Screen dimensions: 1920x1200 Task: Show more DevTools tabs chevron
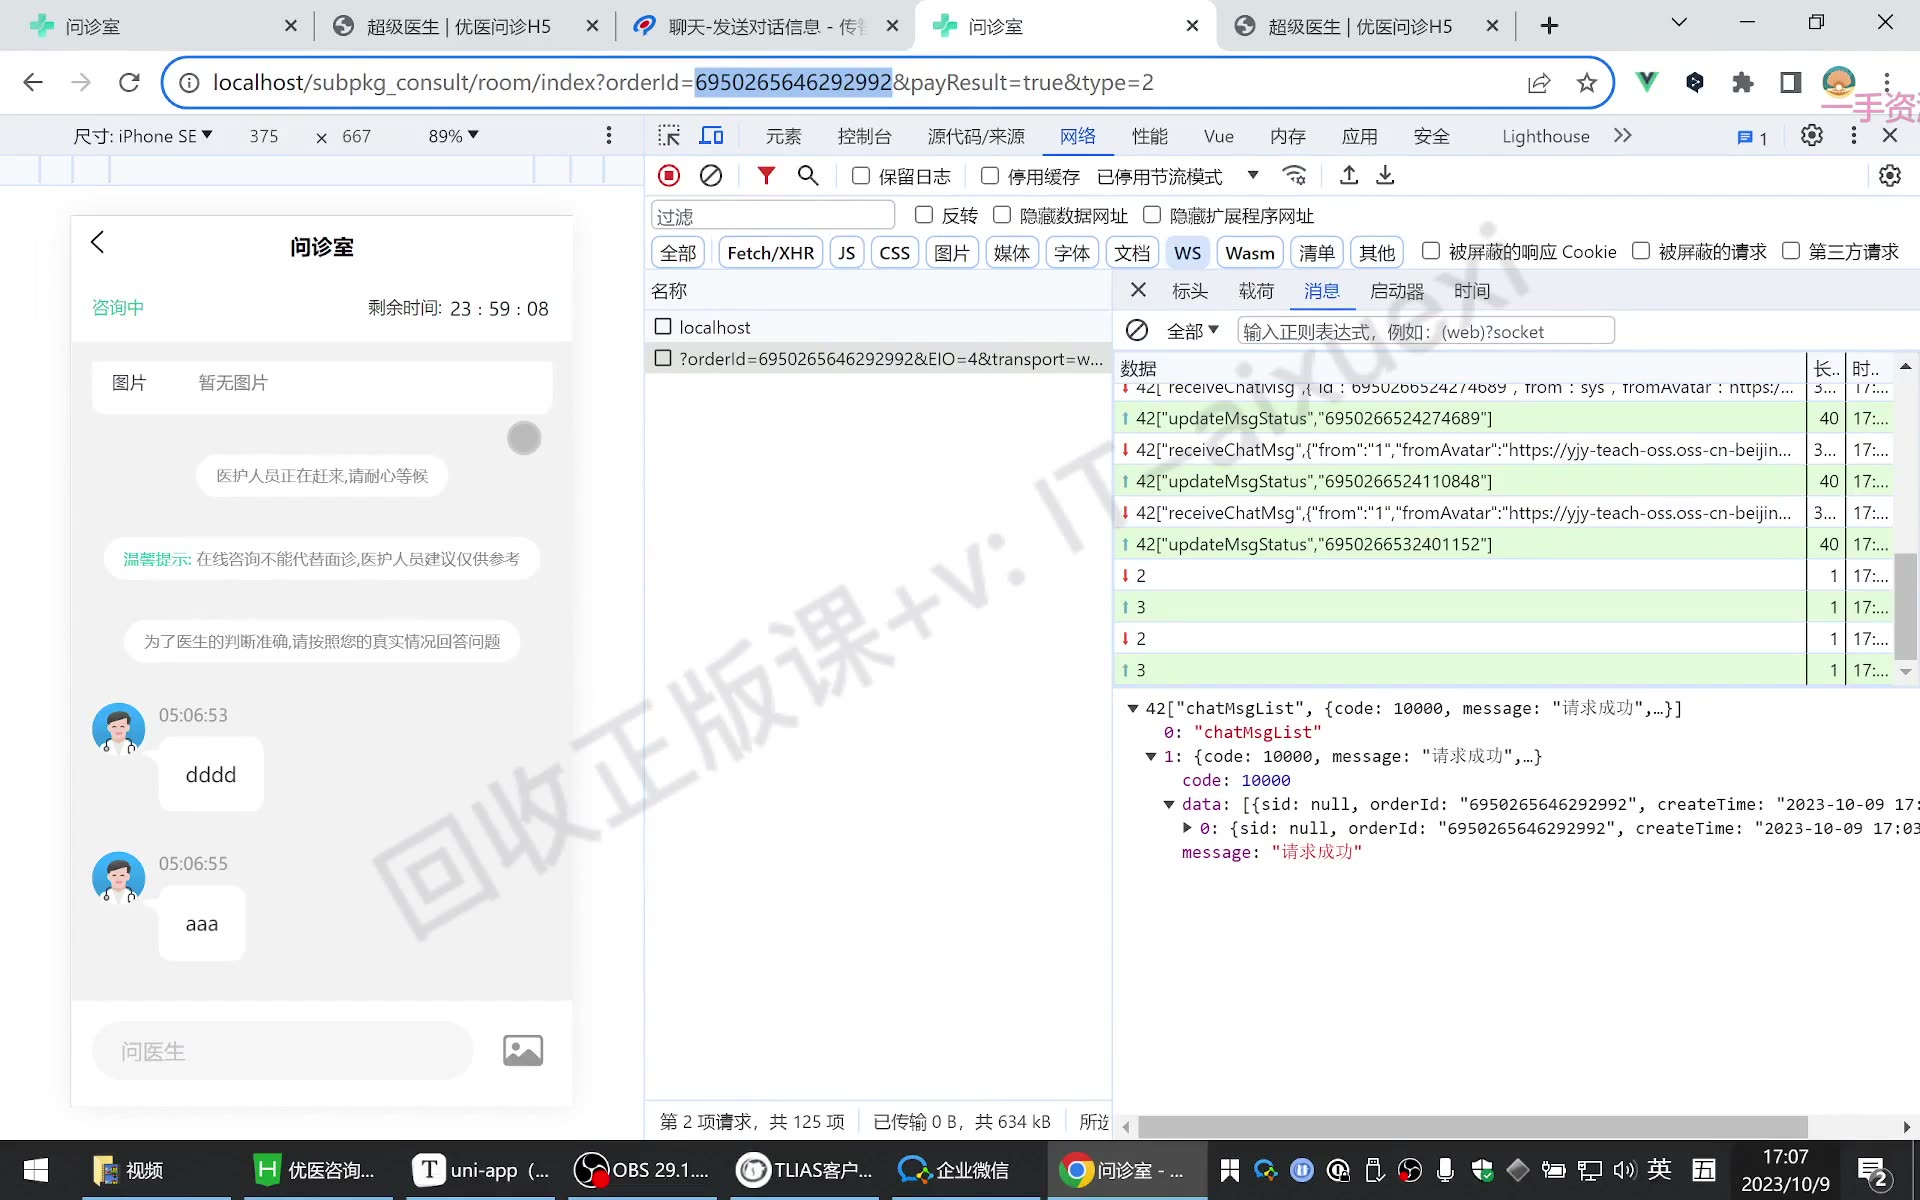coord(1623,136)
